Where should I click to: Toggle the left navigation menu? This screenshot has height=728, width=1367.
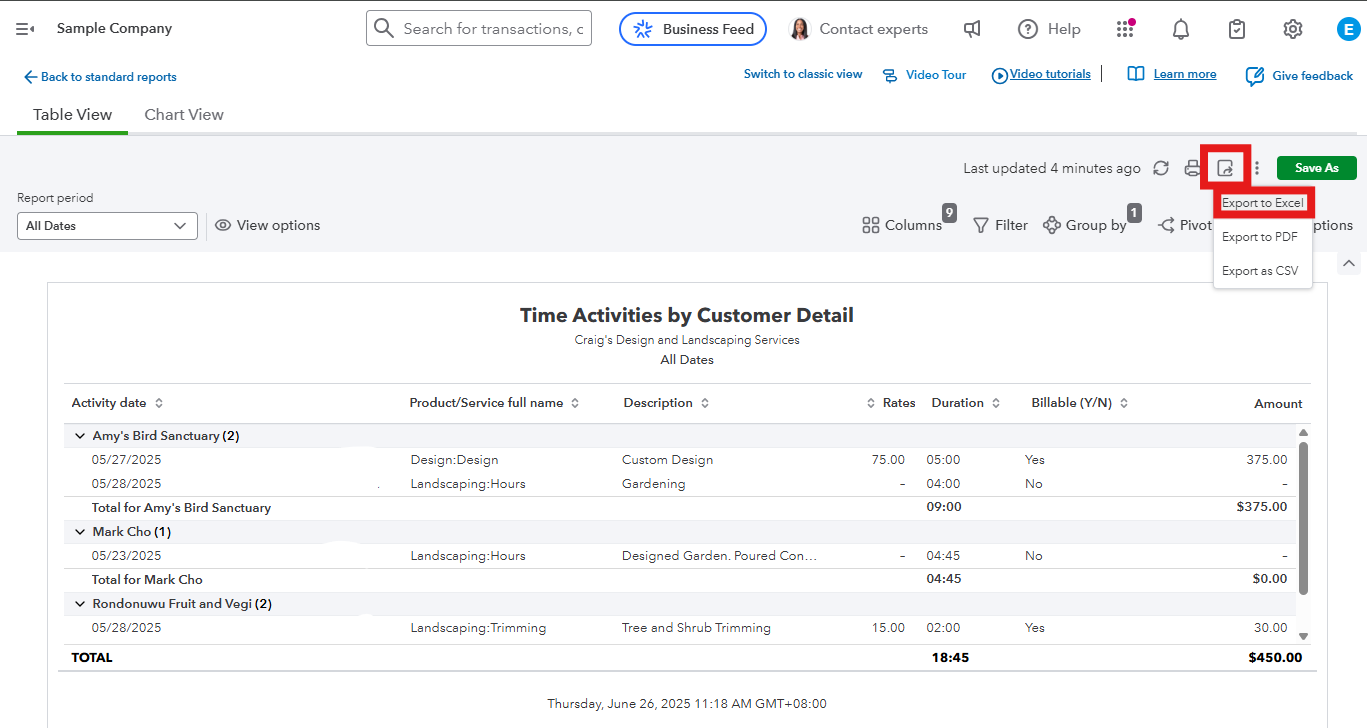25,29
